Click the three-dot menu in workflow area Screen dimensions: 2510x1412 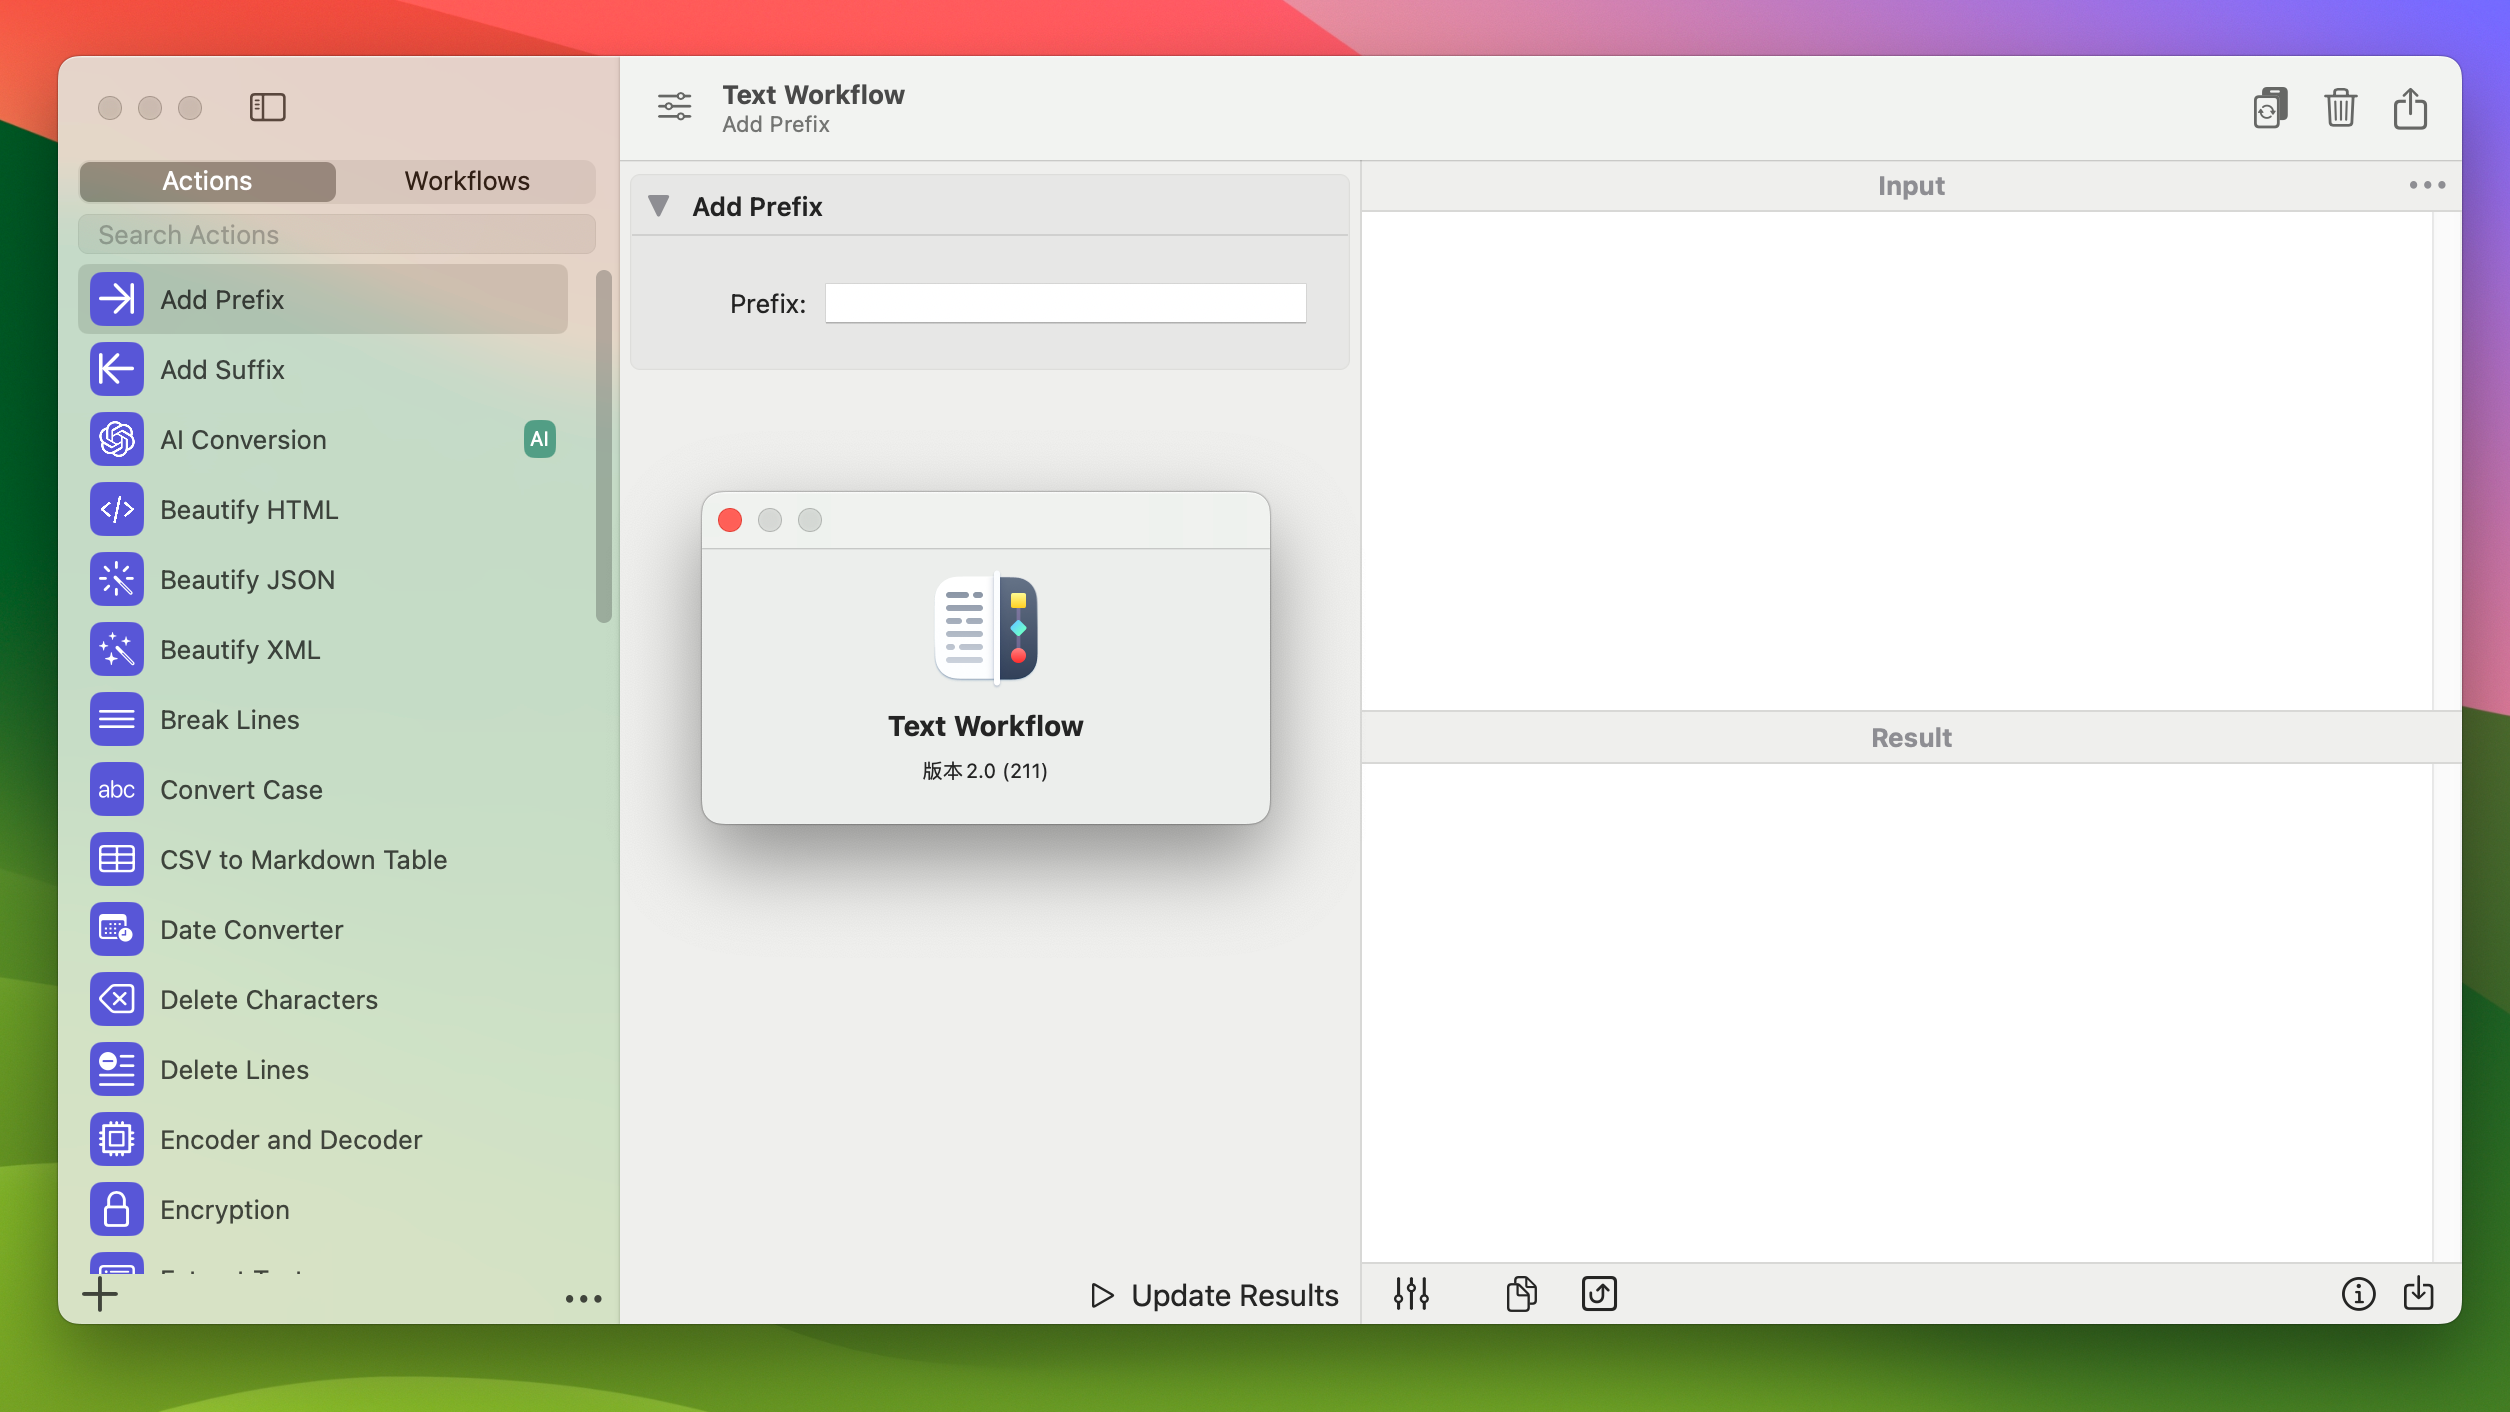pos(584,1296)
